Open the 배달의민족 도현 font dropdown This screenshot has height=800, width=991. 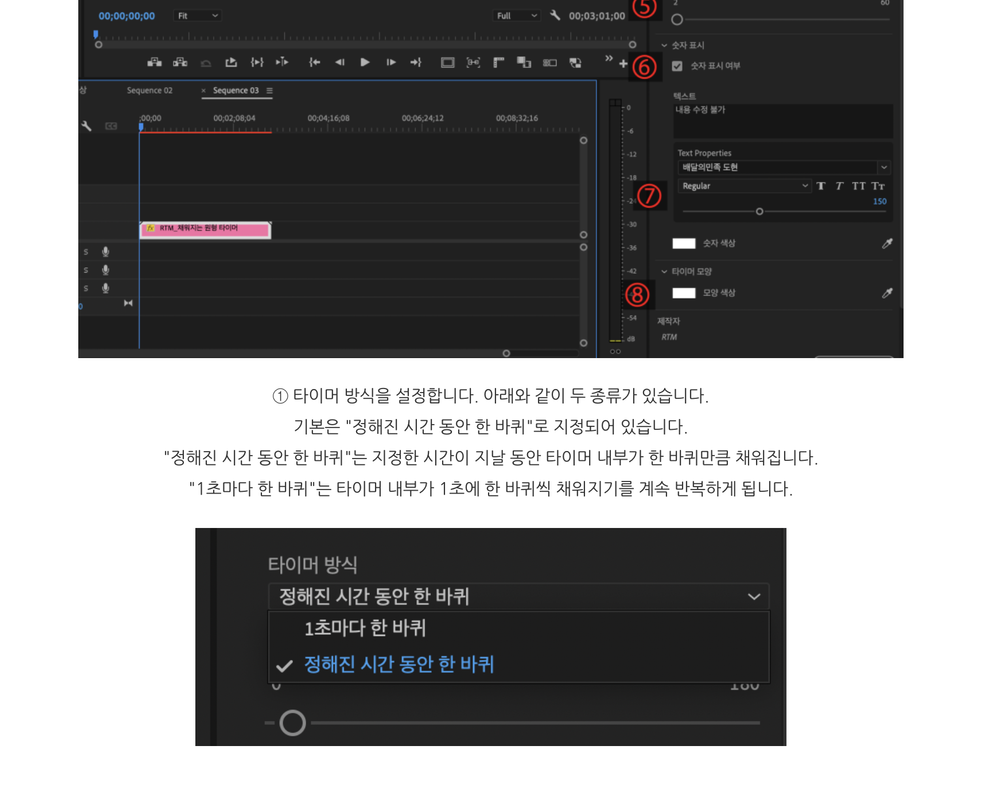pos(784,167)
